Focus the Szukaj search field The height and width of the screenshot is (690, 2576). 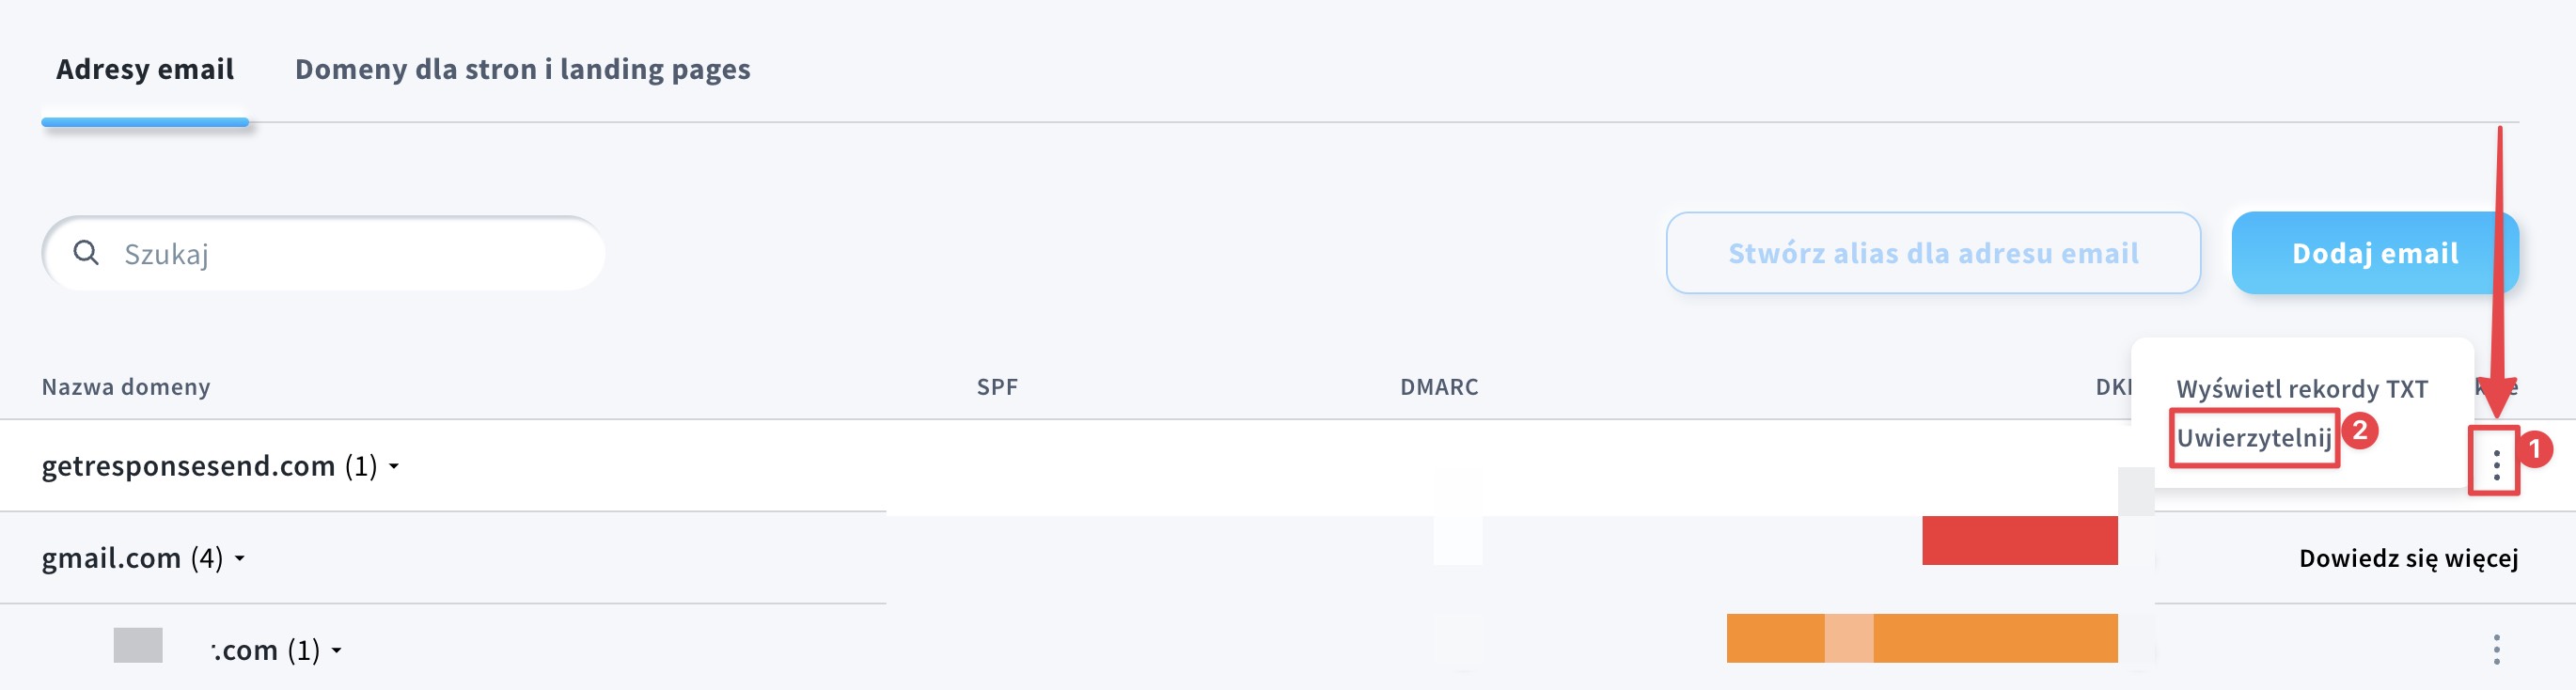(x=350, y=254)
